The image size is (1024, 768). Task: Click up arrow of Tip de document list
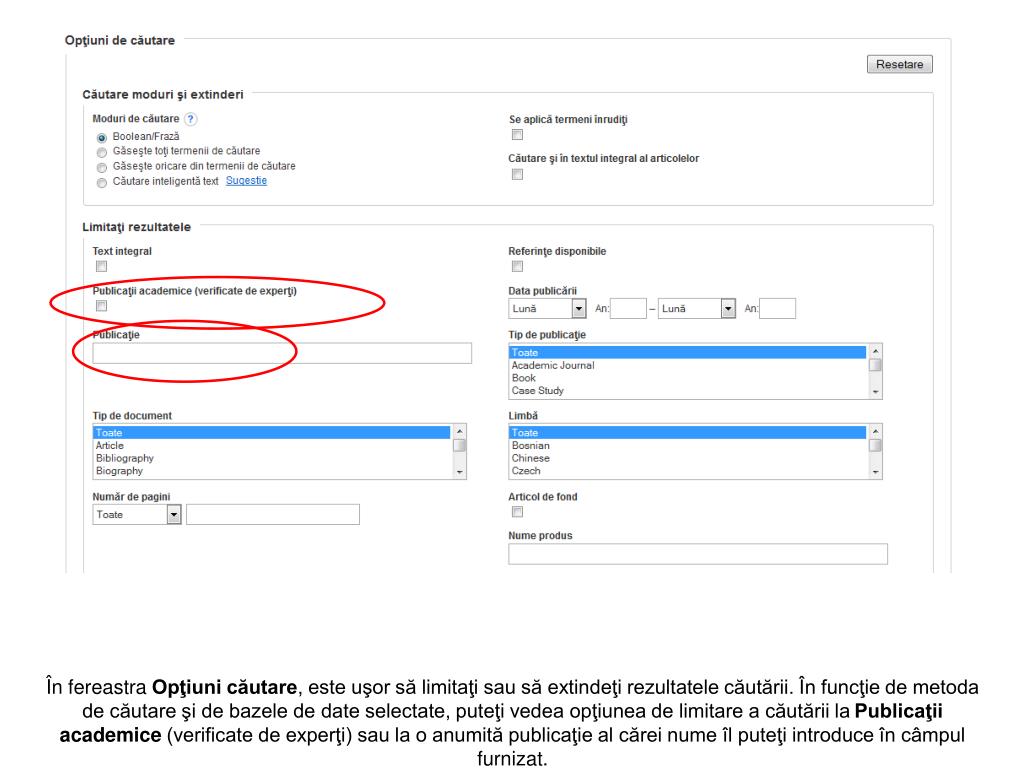pos(460,432)
